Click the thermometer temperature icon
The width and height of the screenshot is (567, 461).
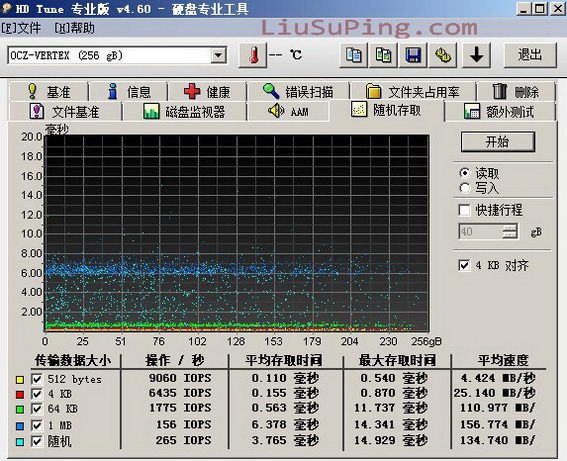[253, 55]
